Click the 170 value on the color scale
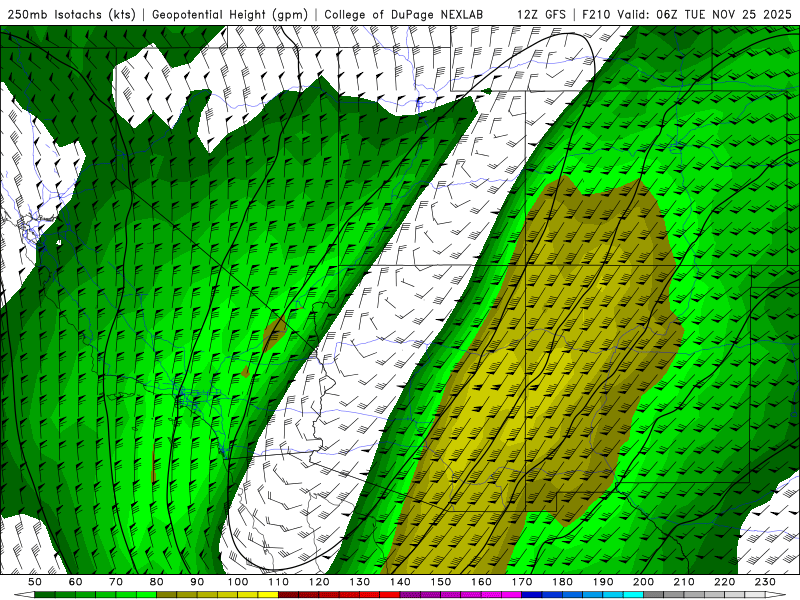This screenshot has height=600, width=800. [x=522, y=582]
